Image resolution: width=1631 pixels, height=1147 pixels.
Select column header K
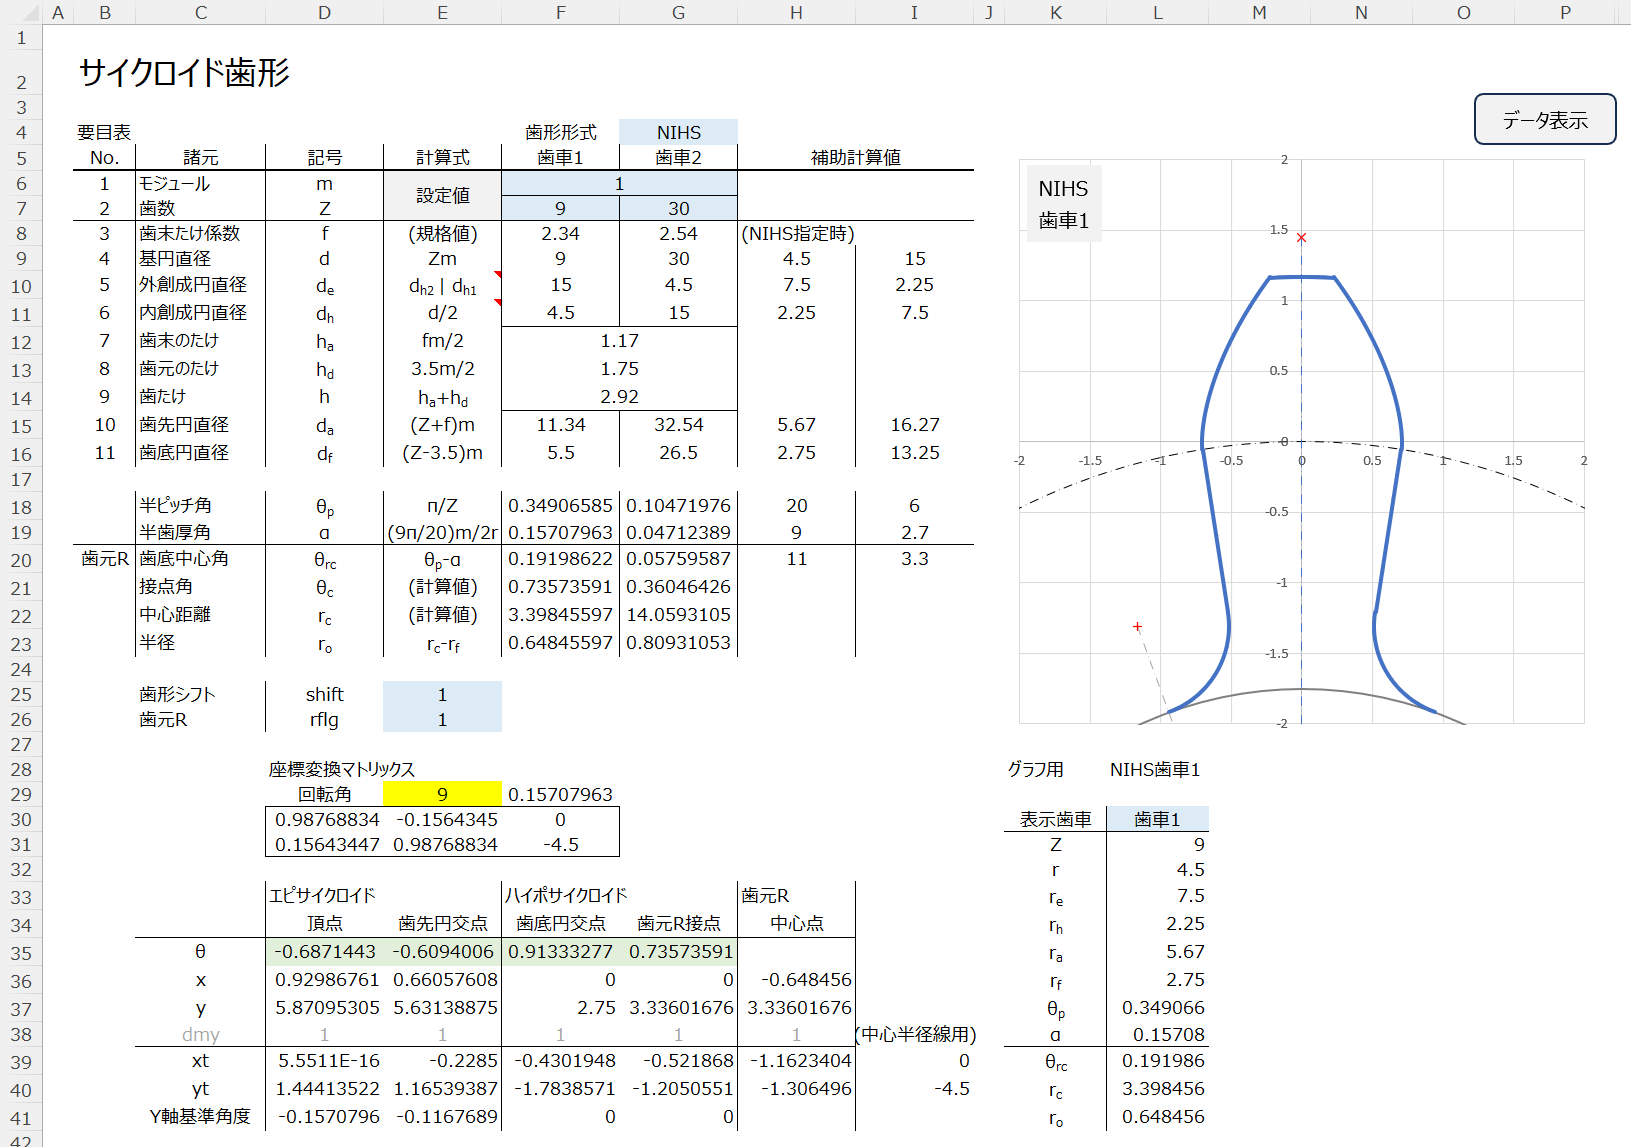coord(1055,12)
